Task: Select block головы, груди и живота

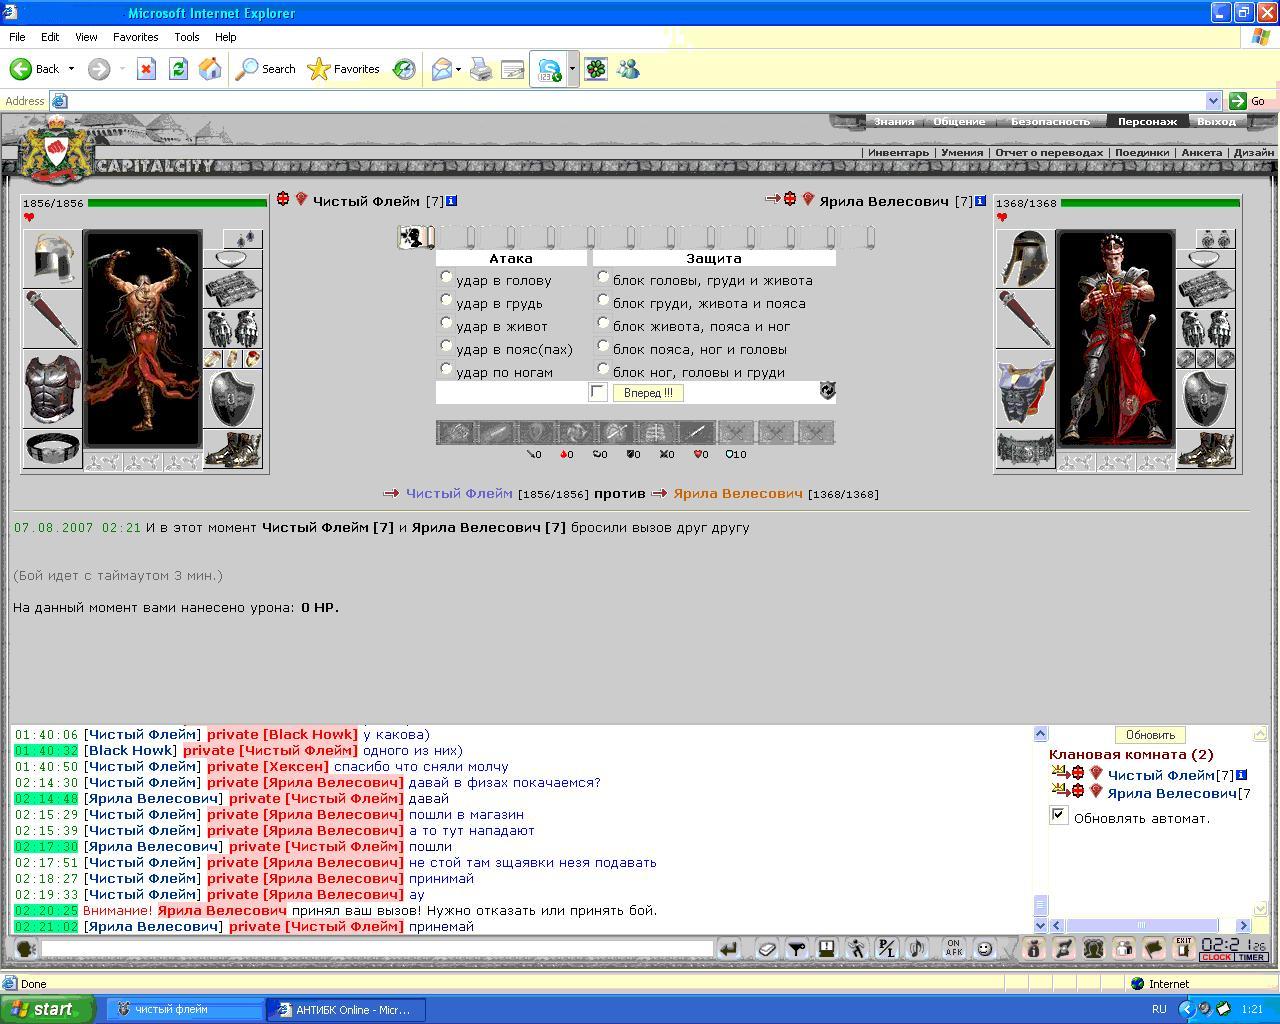Action: (x=603, y=277)
